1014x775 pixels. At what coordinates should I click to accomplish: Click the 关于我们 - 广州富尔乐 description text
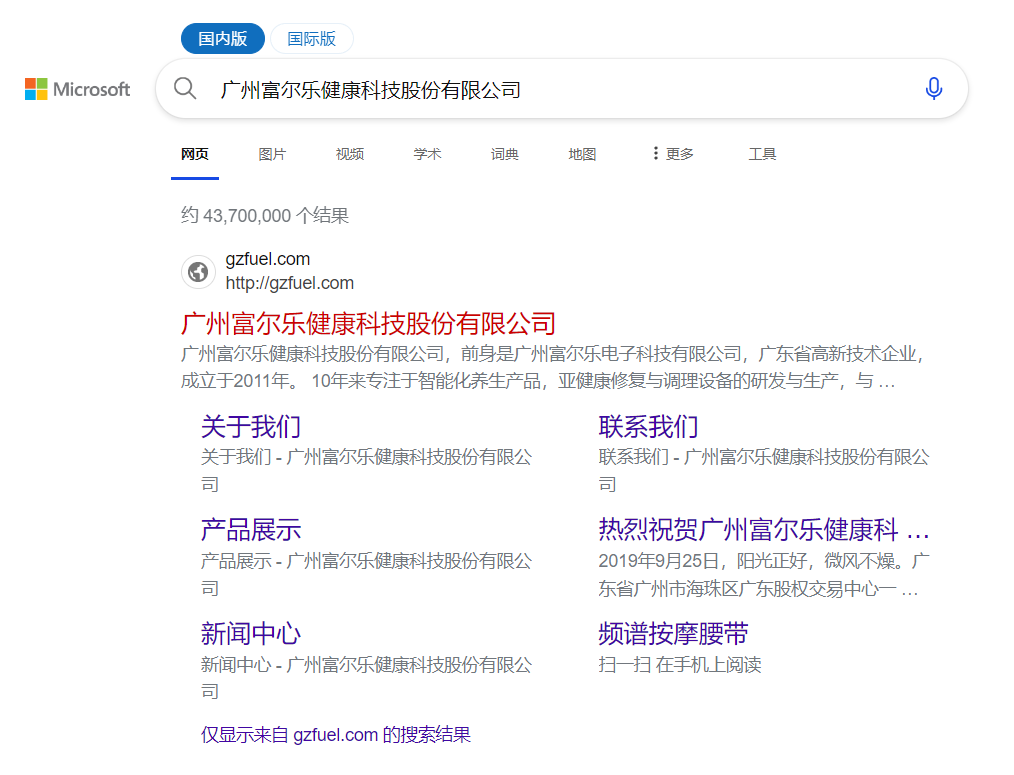click(366, 470)
